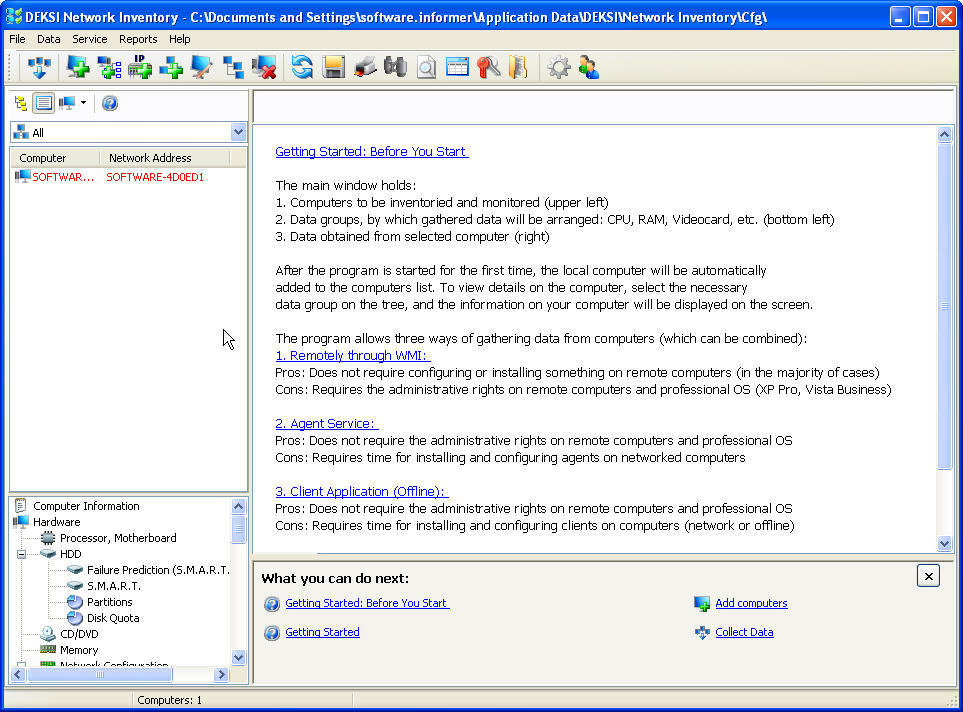Open the Reports menu
This screenshot has width=963, height=712.
coord(138,39)
